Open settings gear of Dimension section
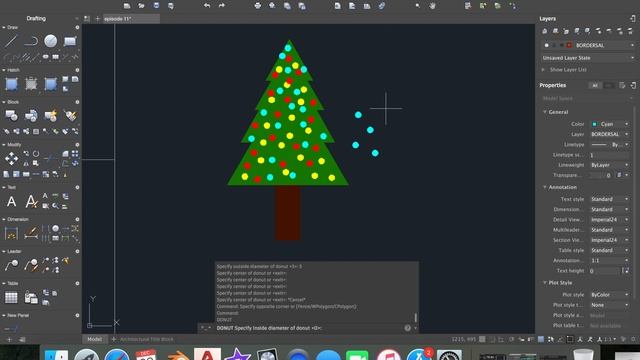 77,220
